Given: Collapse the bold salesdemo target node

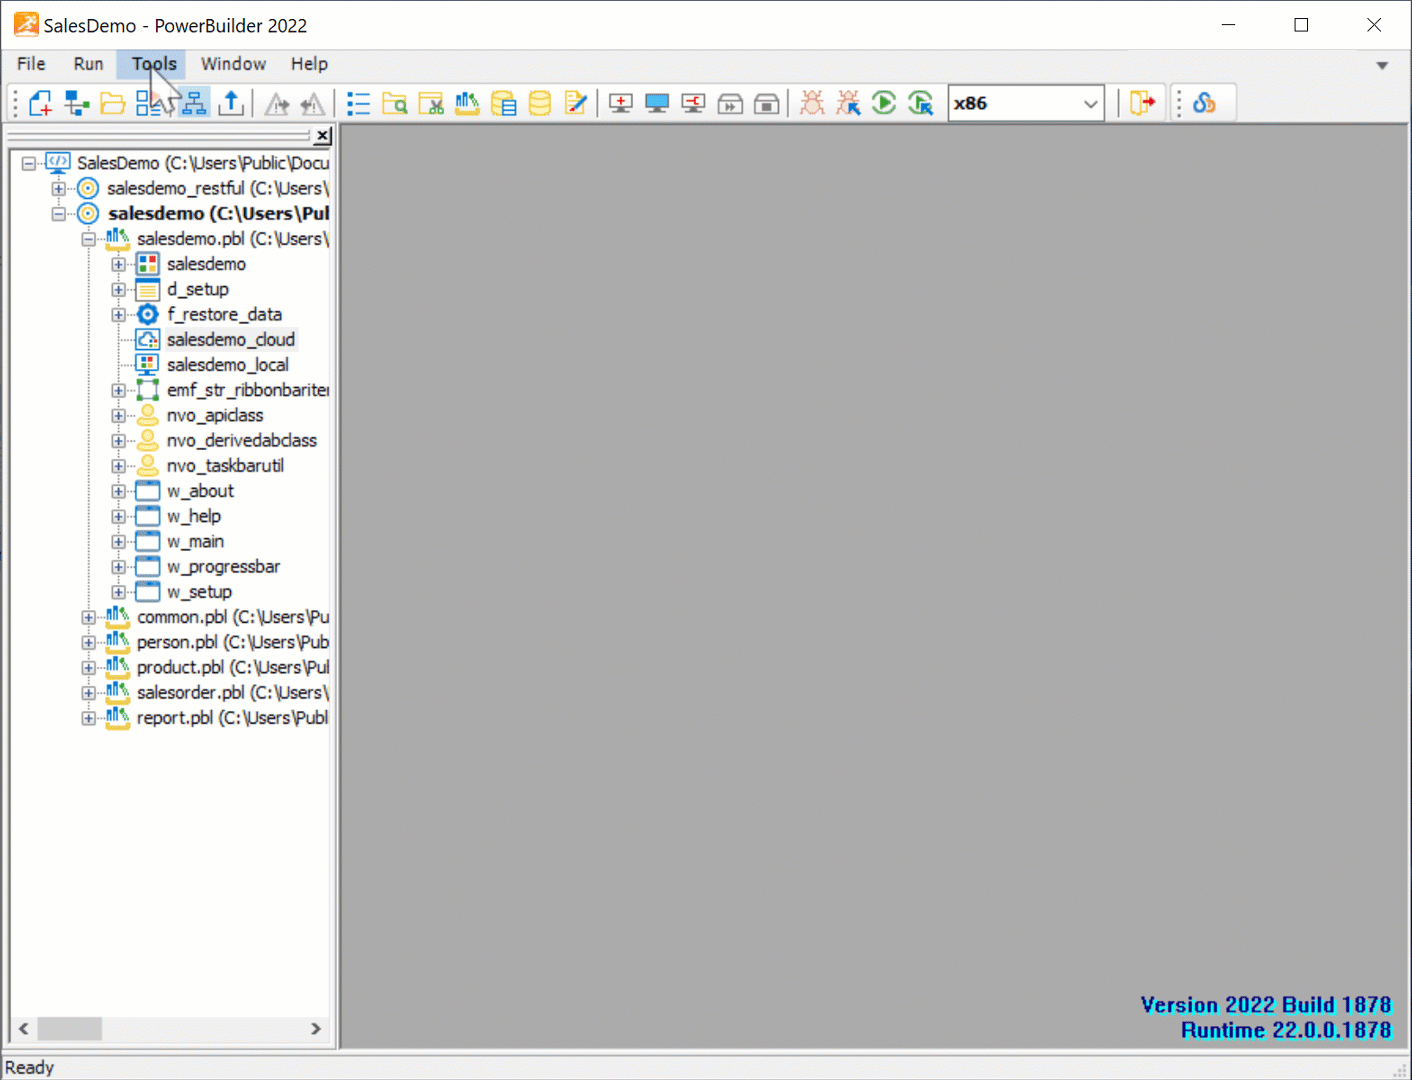Looking at the screenshot, I should coord(59,213).
